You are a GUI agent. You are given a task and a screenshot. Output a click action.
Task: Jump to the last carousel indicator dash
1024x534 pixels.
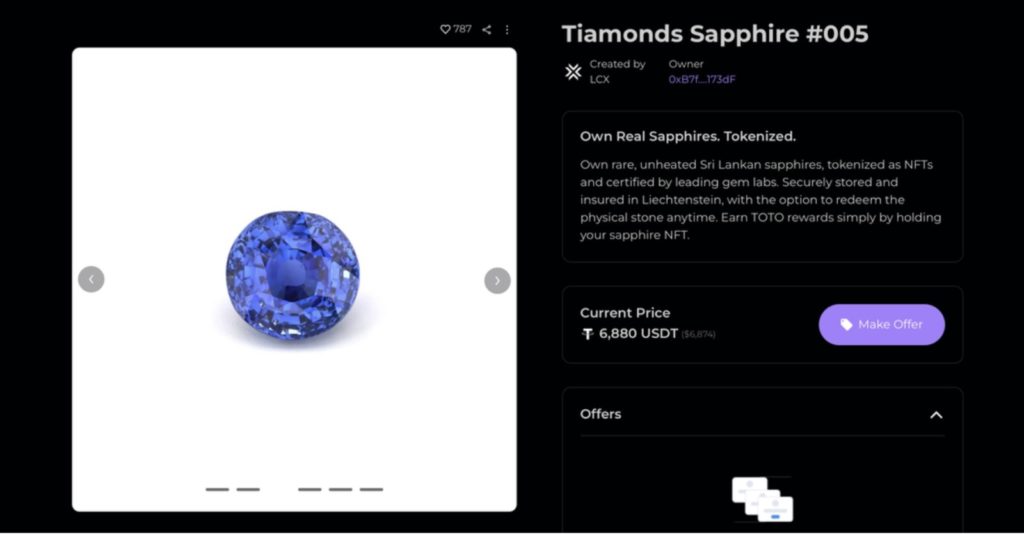[x=372, y=489]
